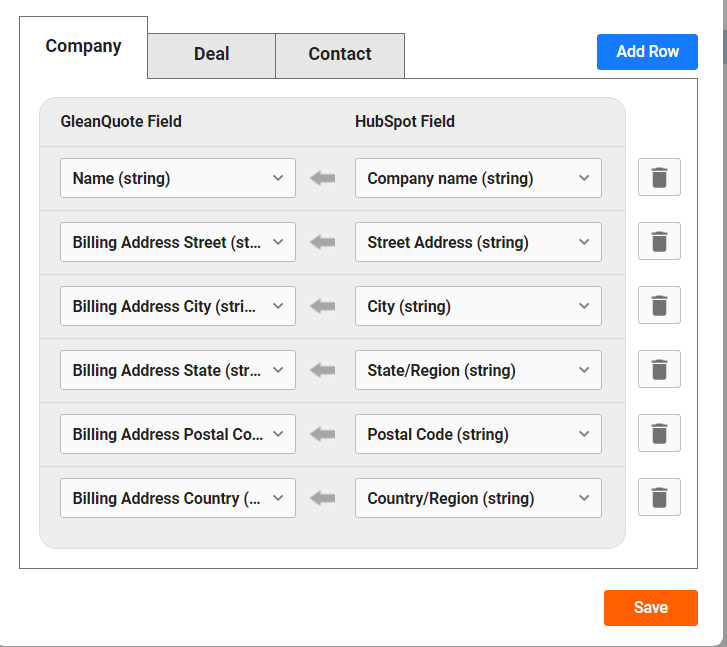Open the Company name (string) HubSpot dropdown
Viewport: 727px width, 647px height.
point(478,178)
